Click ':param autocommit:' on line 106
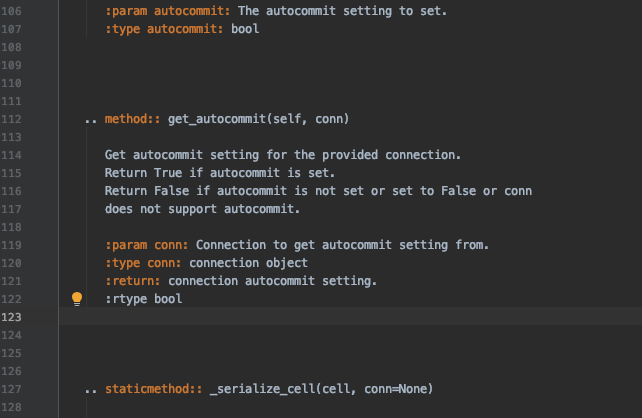The height and width of the screenshot is (418, 642). pyautogui.click(x=167, y=11)
